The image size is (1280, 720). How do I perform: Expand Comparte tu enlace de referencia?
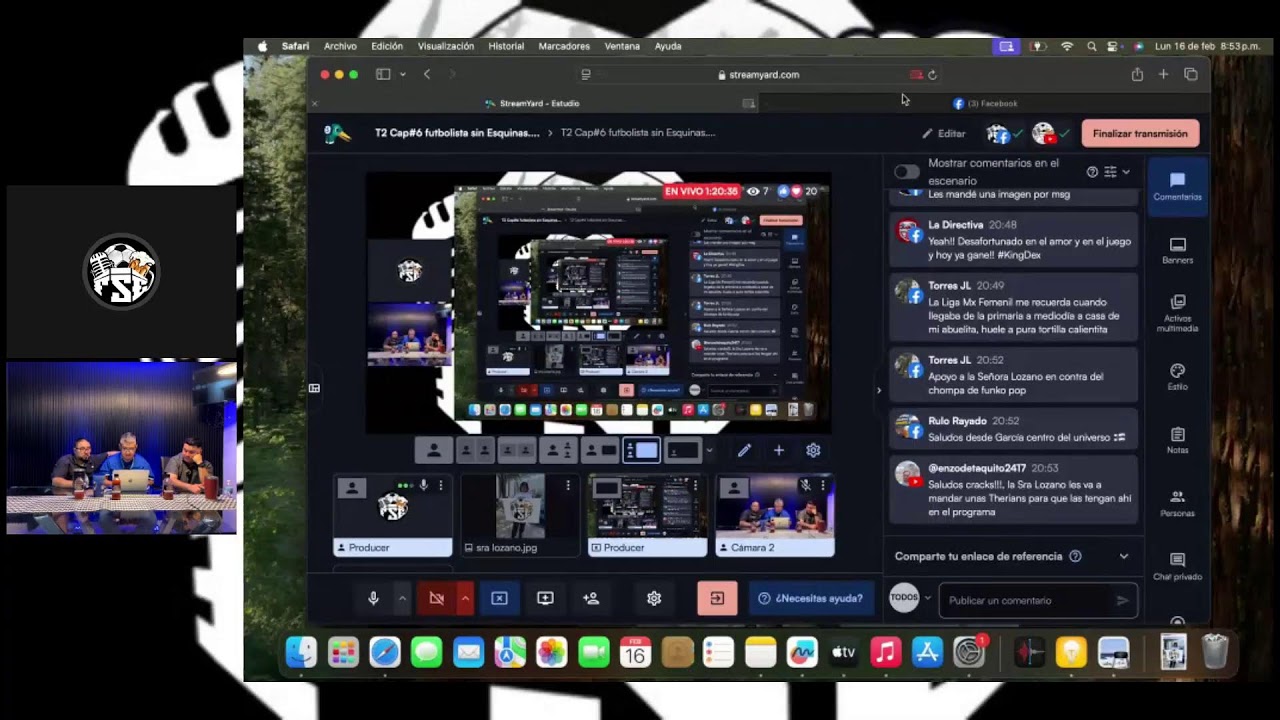pos(1123,557)
